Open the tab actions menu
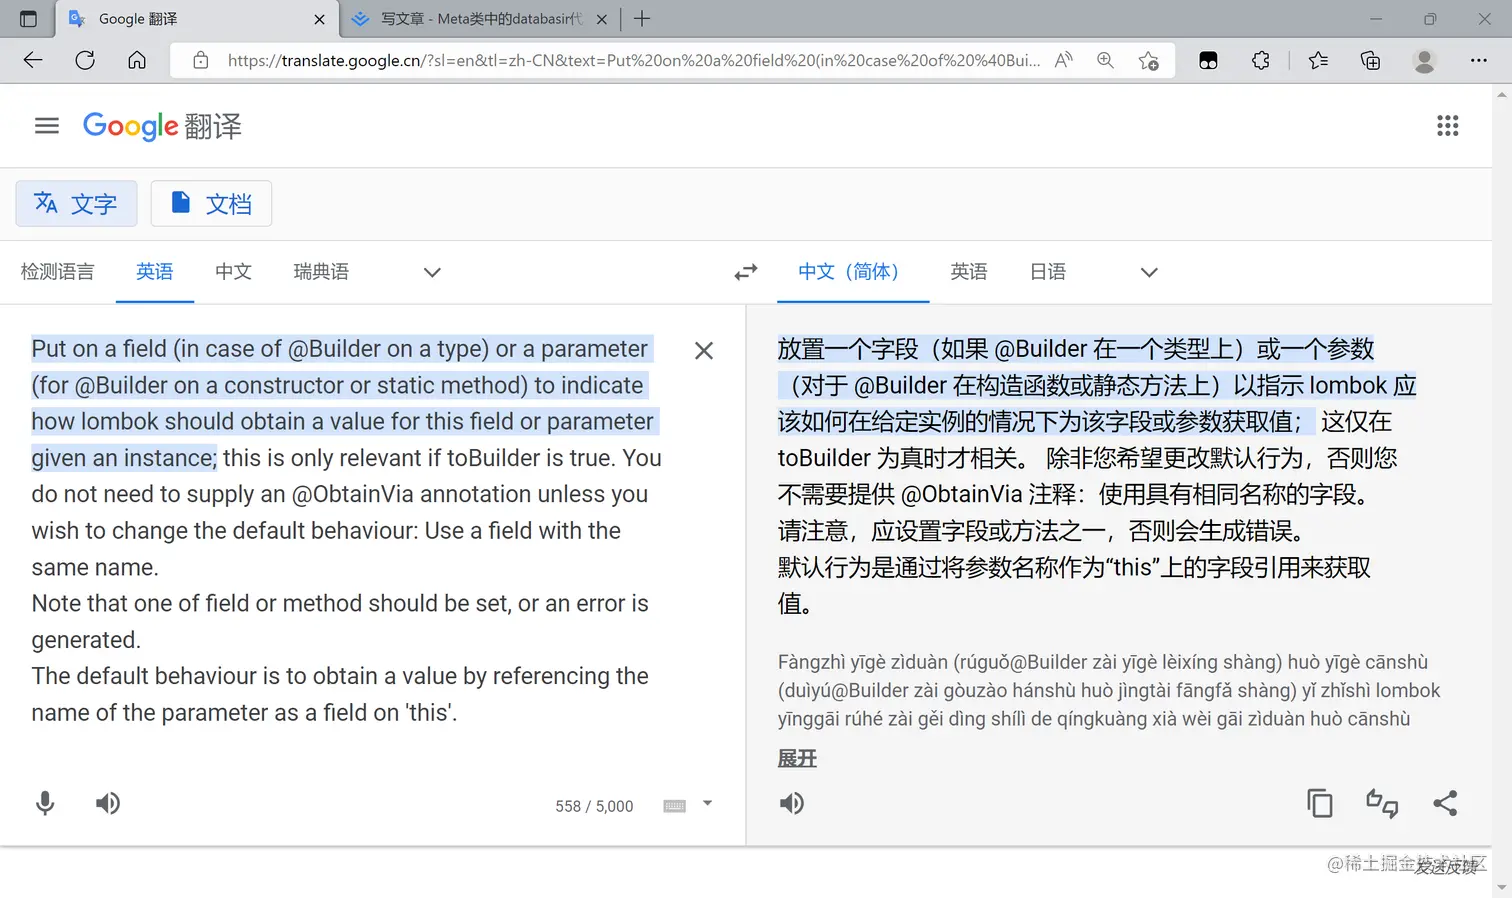1512x898 pixels. [28, 19]
